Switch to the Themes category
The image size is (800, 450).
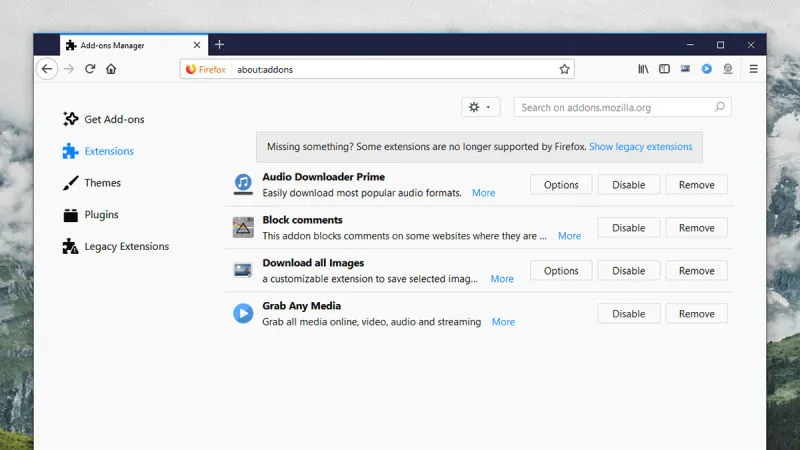click(102, 183)
